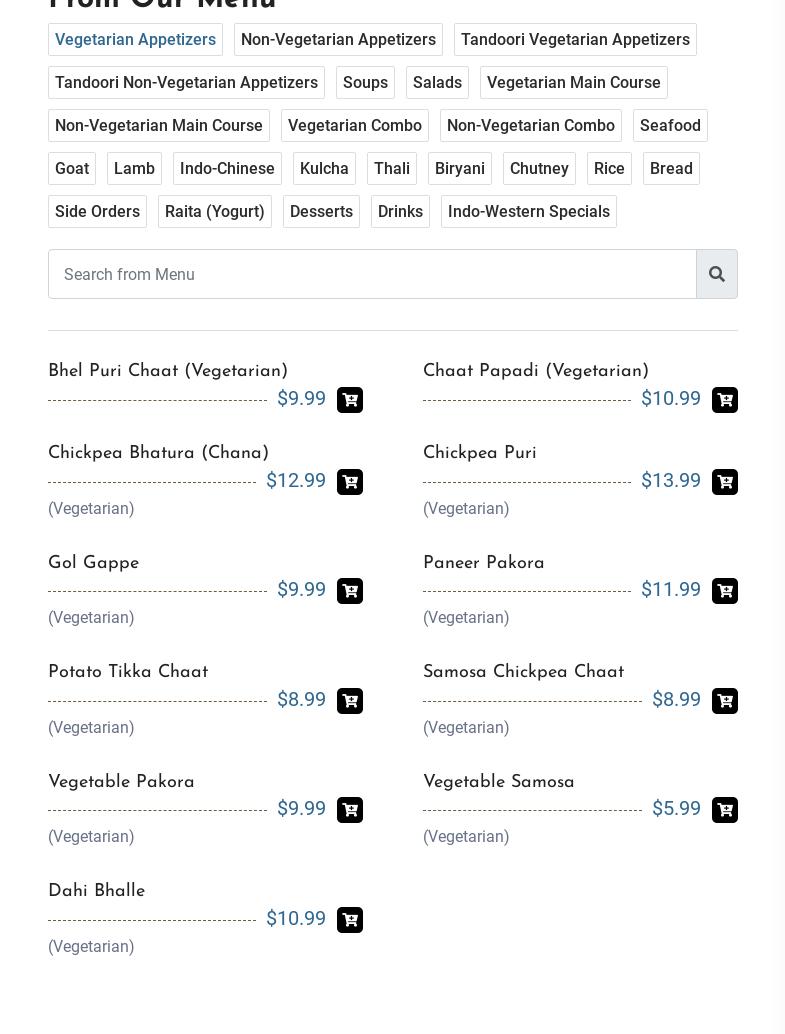Add Potato Tikka Chaat to cart
Image resolution: width=785 pixels, height=1034 pixels.
pos(350,701)
